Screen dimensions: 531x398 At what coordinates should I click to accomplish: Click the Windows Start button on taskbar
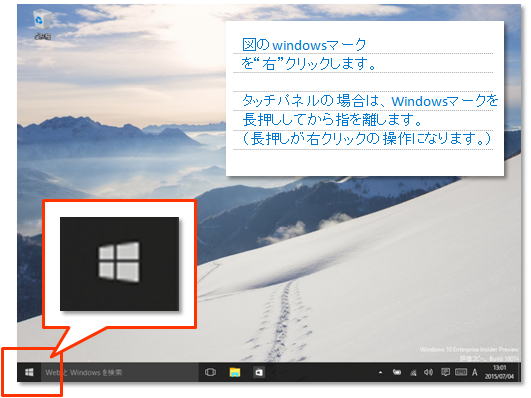(x=29, y=373)
